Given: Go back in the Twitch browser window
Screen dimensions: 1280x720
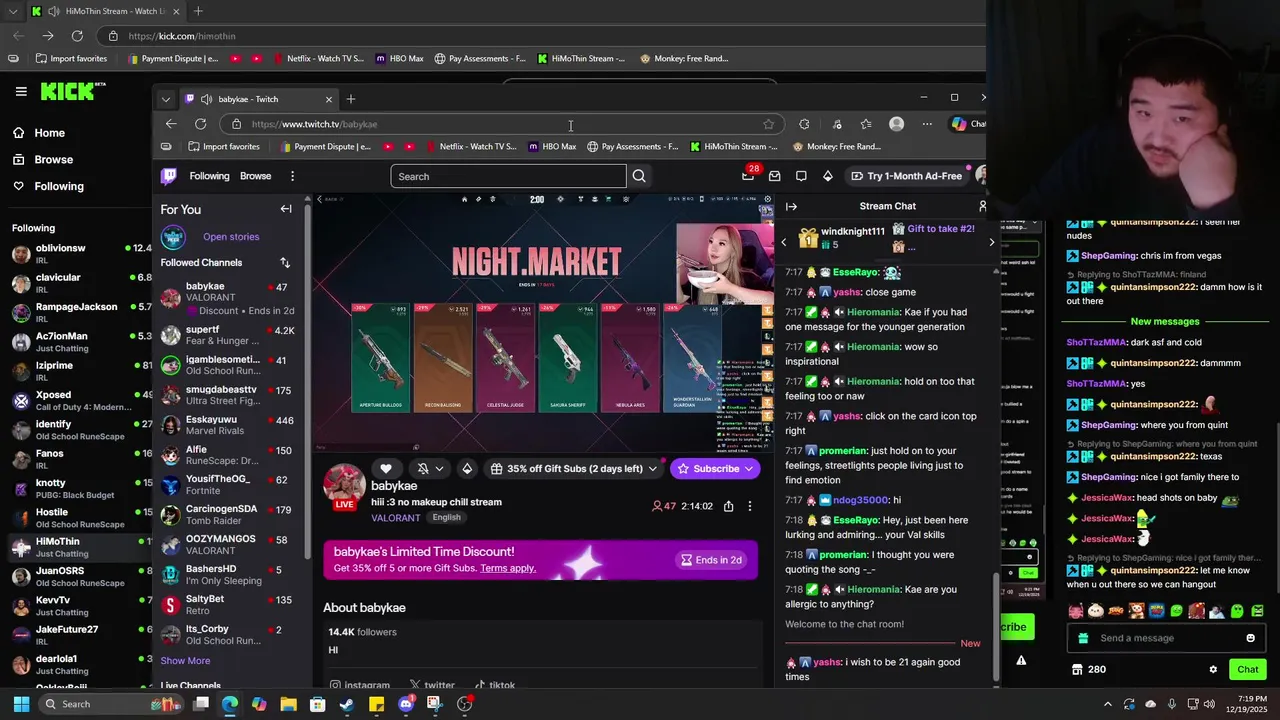Looking at the screenshot, I should click(171, 124).
